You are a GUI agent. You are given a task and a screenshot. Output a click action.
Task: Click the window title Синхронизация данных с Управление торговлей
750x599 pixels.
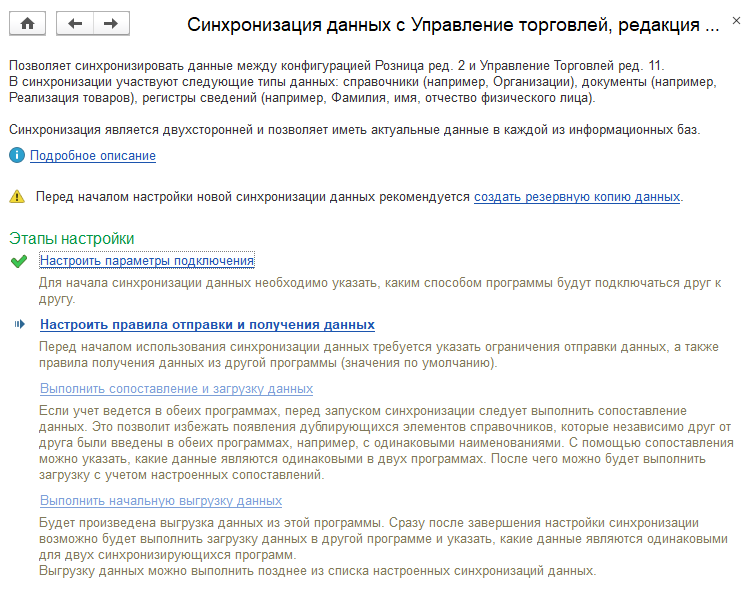pyautogui.click(x=453, y=24)
